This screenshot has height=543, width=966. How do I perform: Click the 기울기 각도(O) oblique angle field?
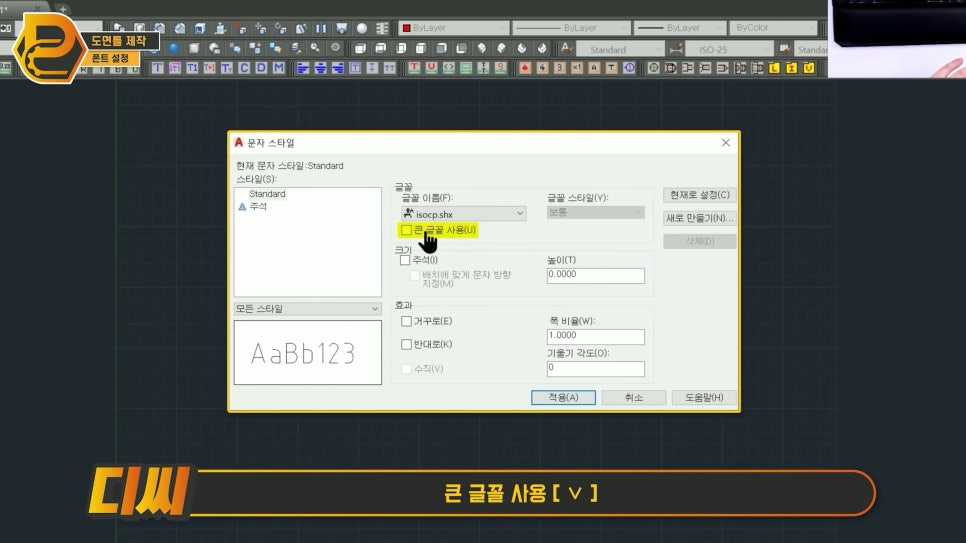[x=596, y=368]
